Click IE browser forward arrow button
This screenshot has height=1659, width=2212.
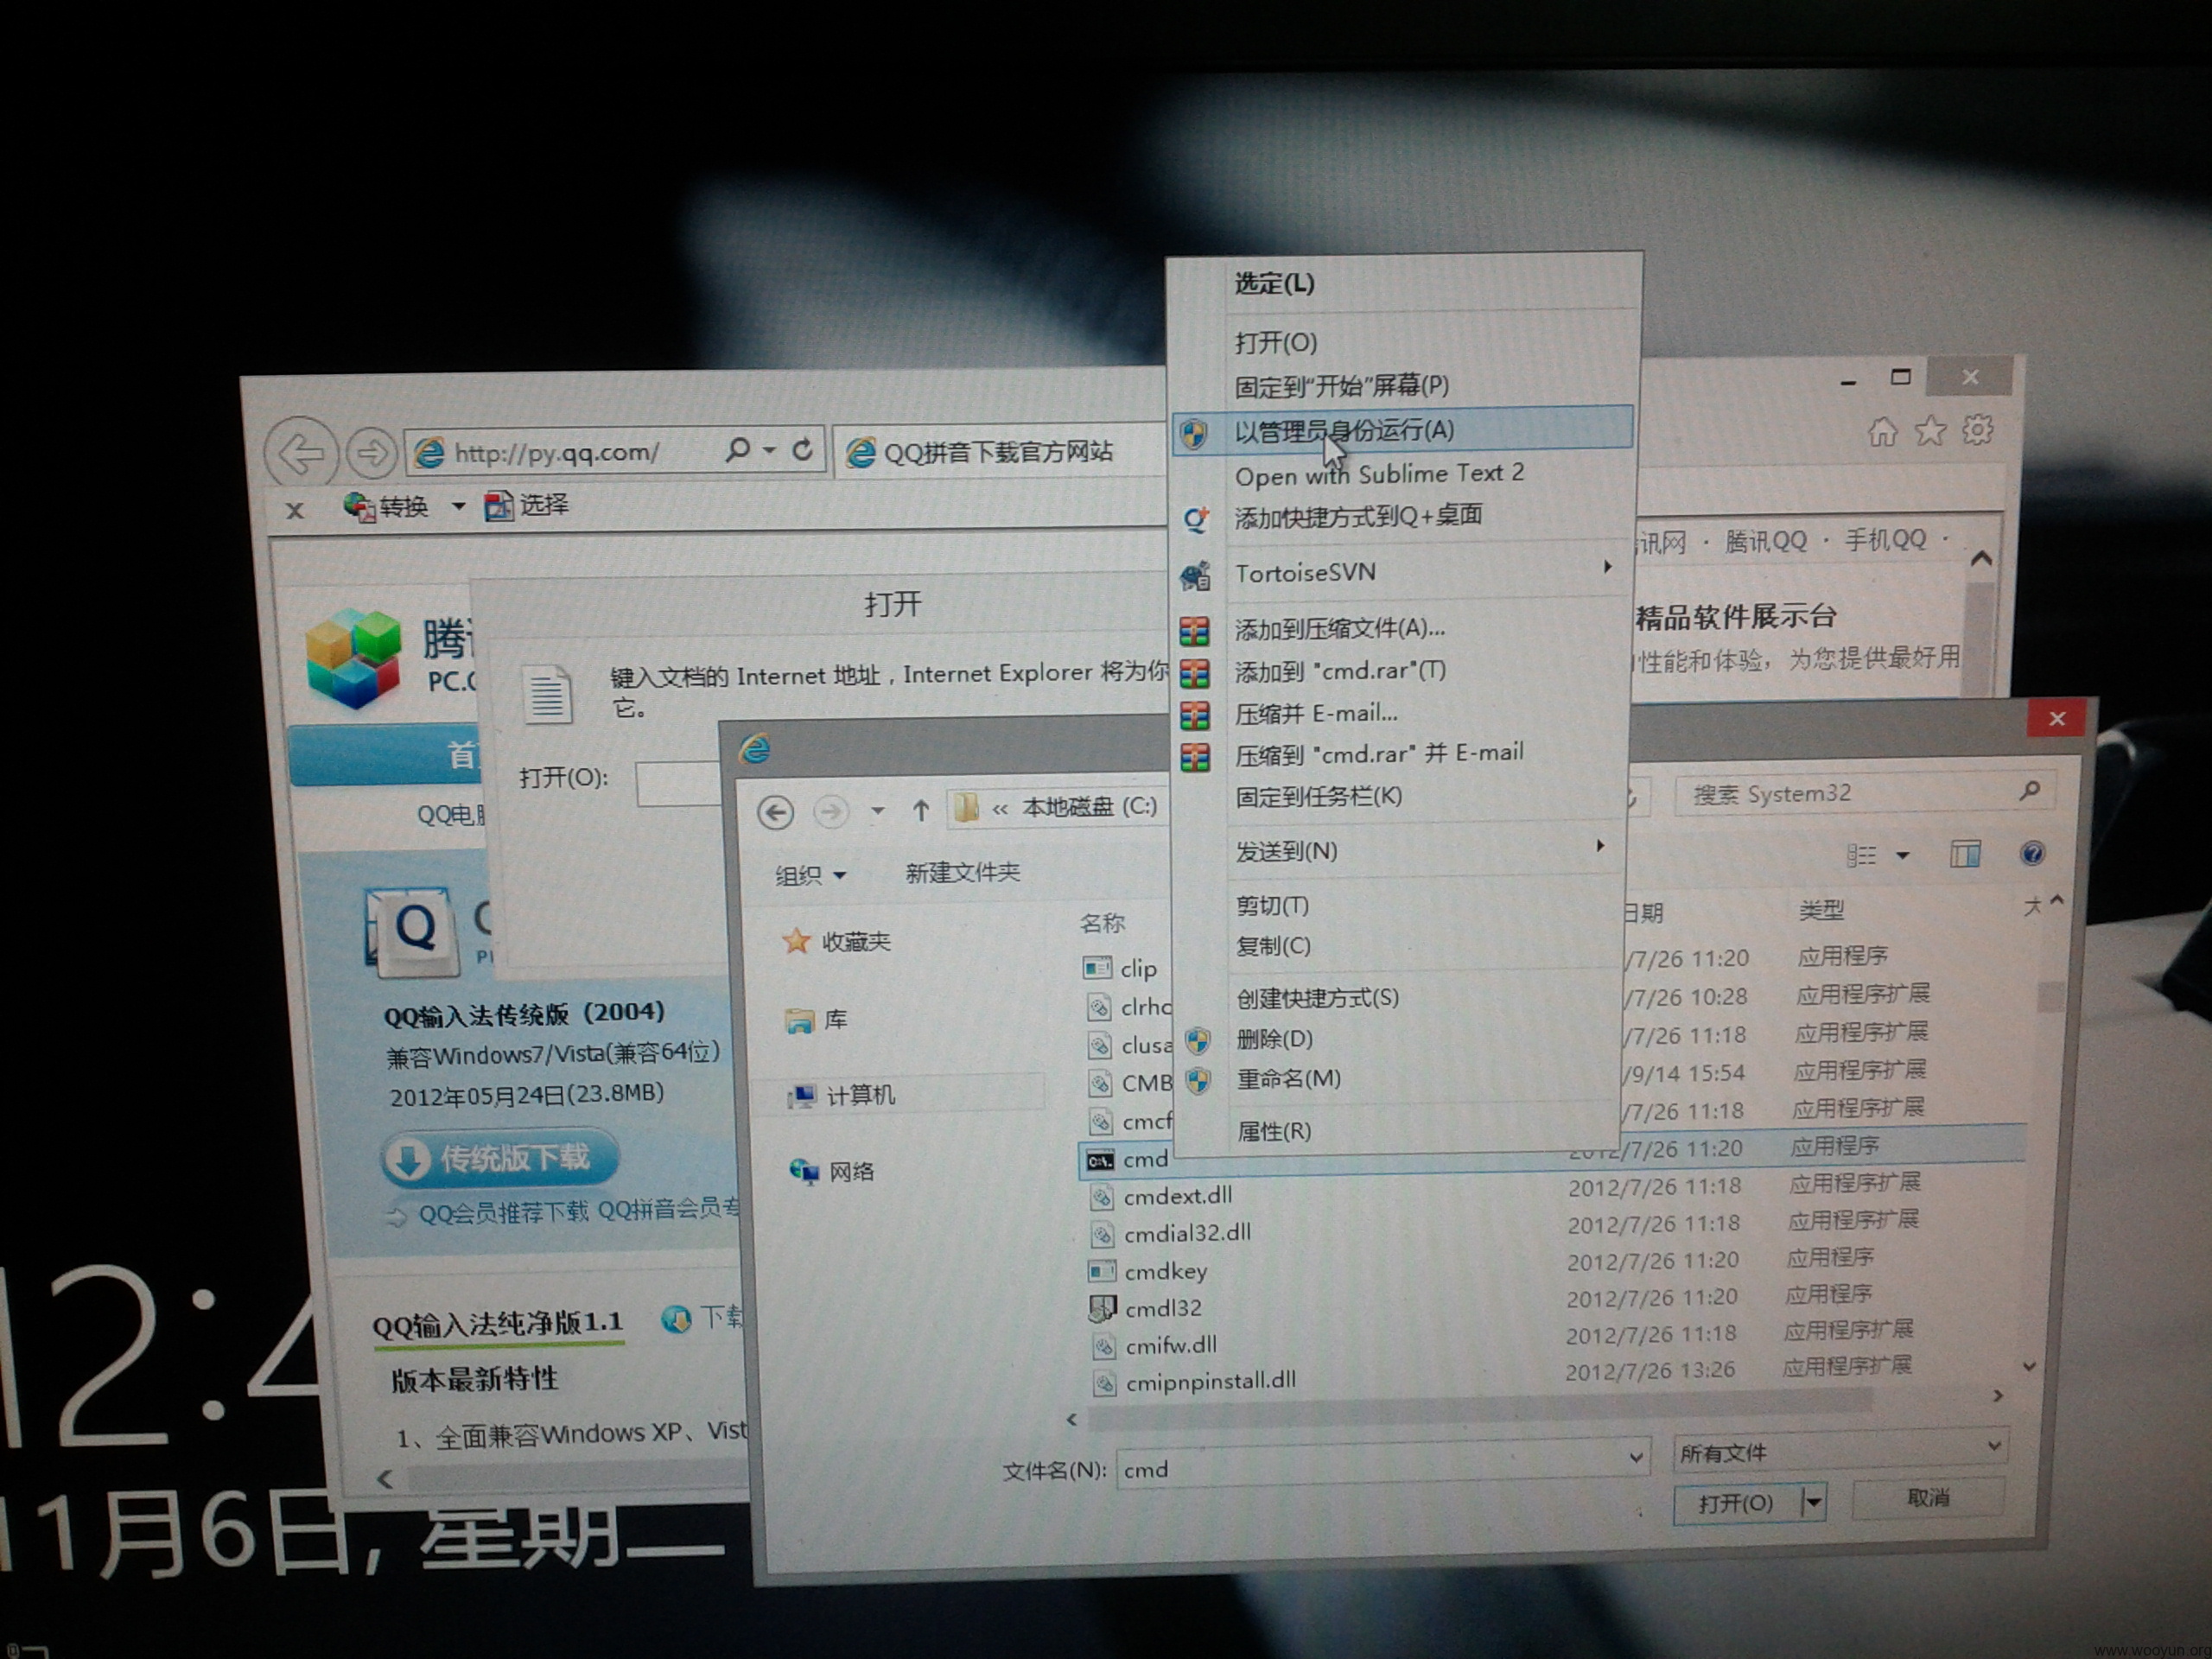(x=371, y=453)
